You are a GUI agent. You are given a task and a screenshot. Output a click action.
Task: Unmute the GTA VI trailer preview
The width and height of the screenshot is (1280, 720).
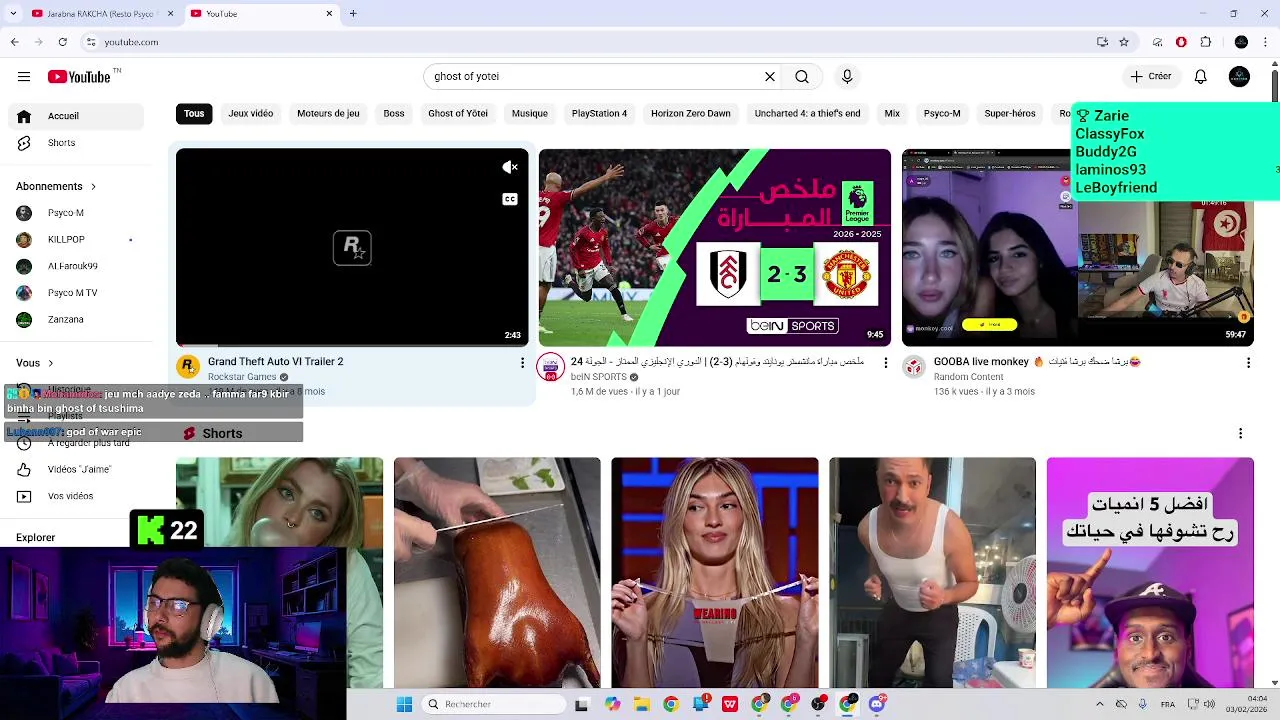[510, 167]
